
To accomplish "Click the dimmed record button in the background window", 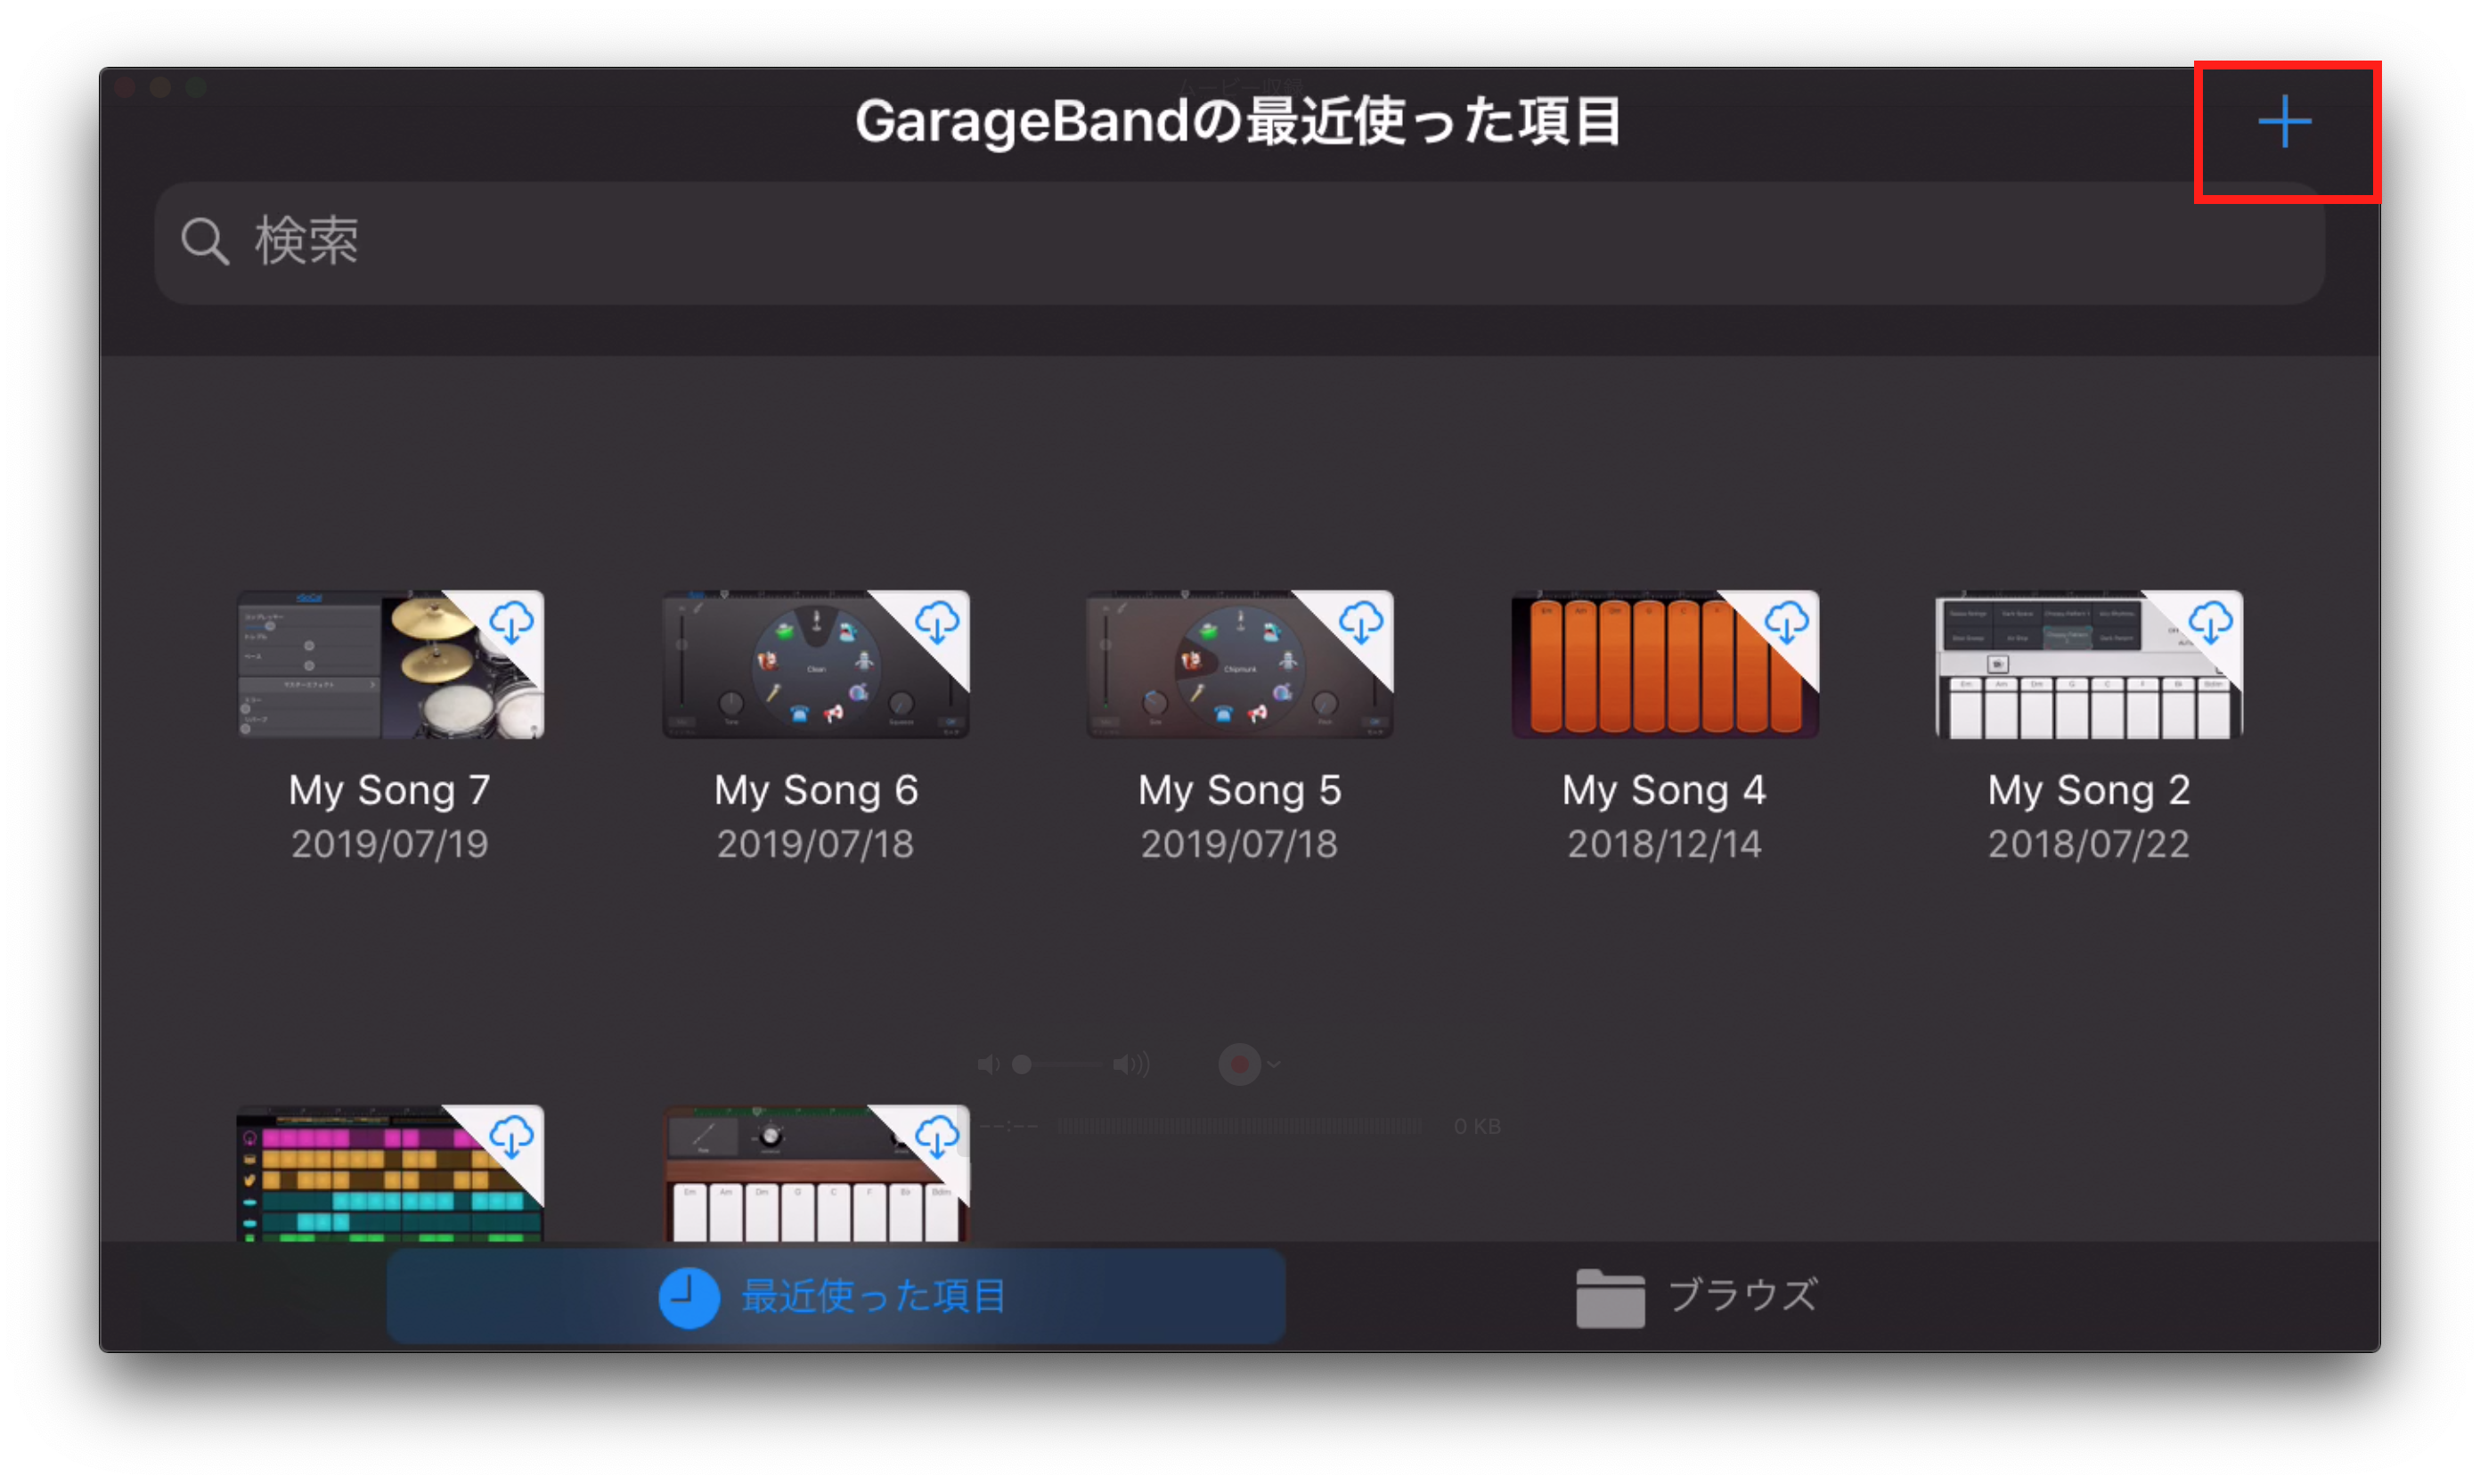I will (x=1239, y=1064).
